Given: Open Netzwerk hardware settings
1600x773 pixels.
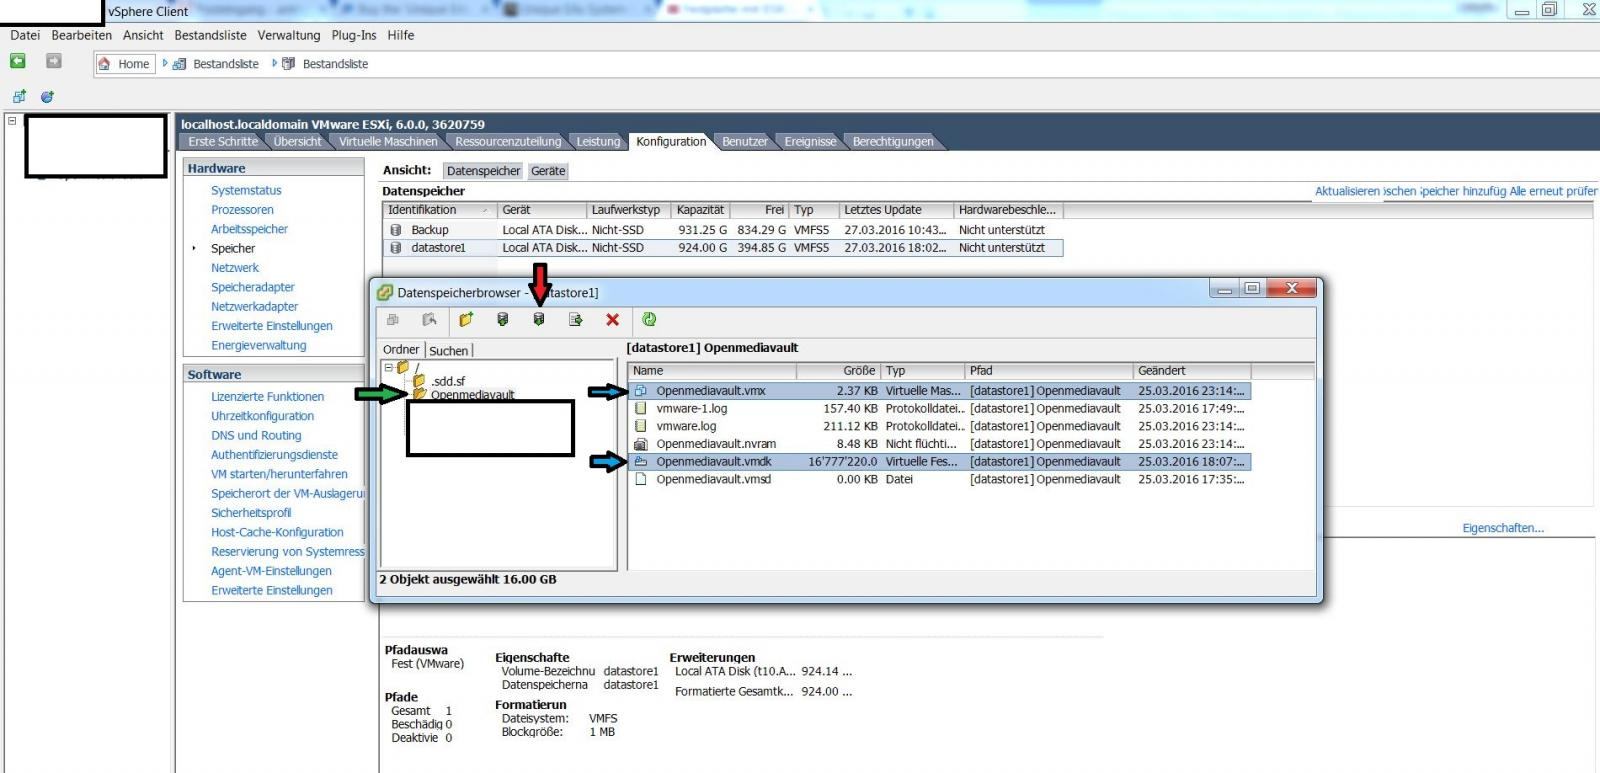Looking at the screenshot, I should [x=235, y=268].
